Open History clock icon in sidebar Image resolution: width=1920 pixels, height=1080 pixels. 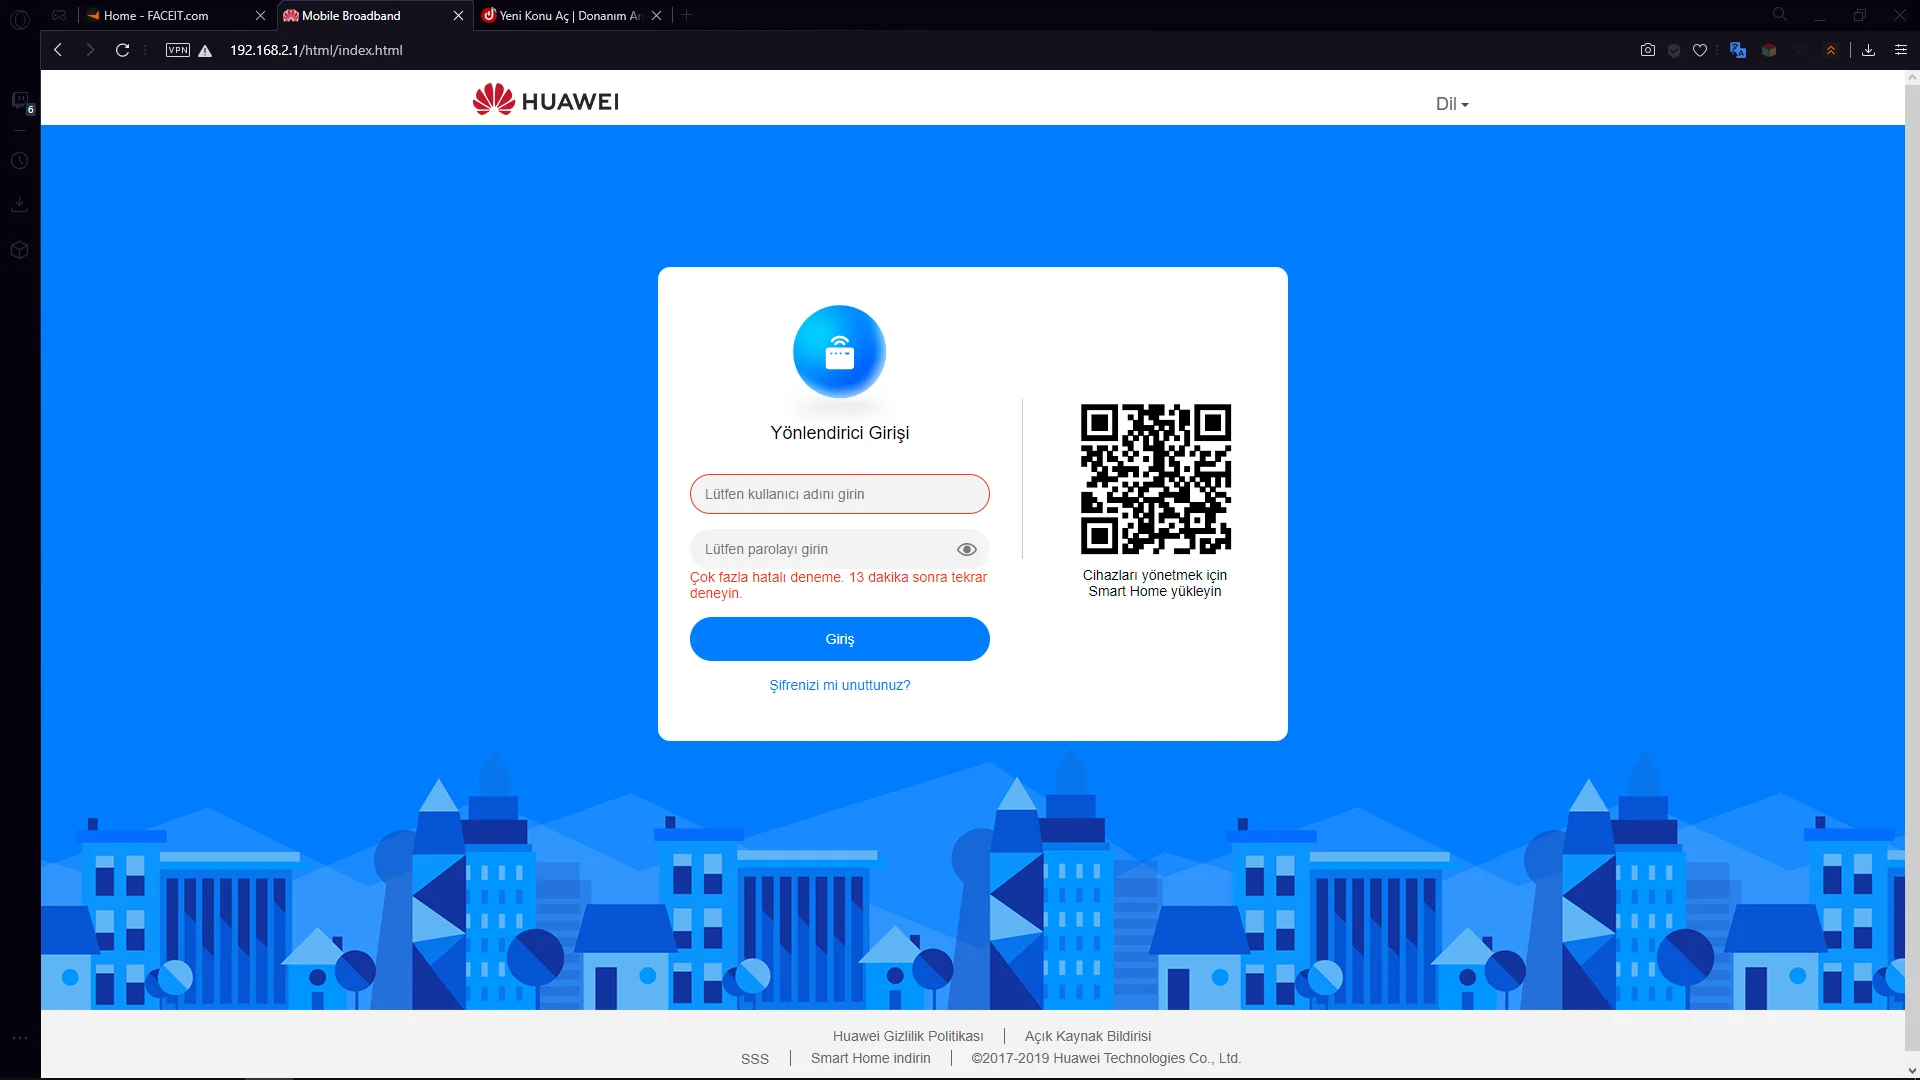[20, 161]
